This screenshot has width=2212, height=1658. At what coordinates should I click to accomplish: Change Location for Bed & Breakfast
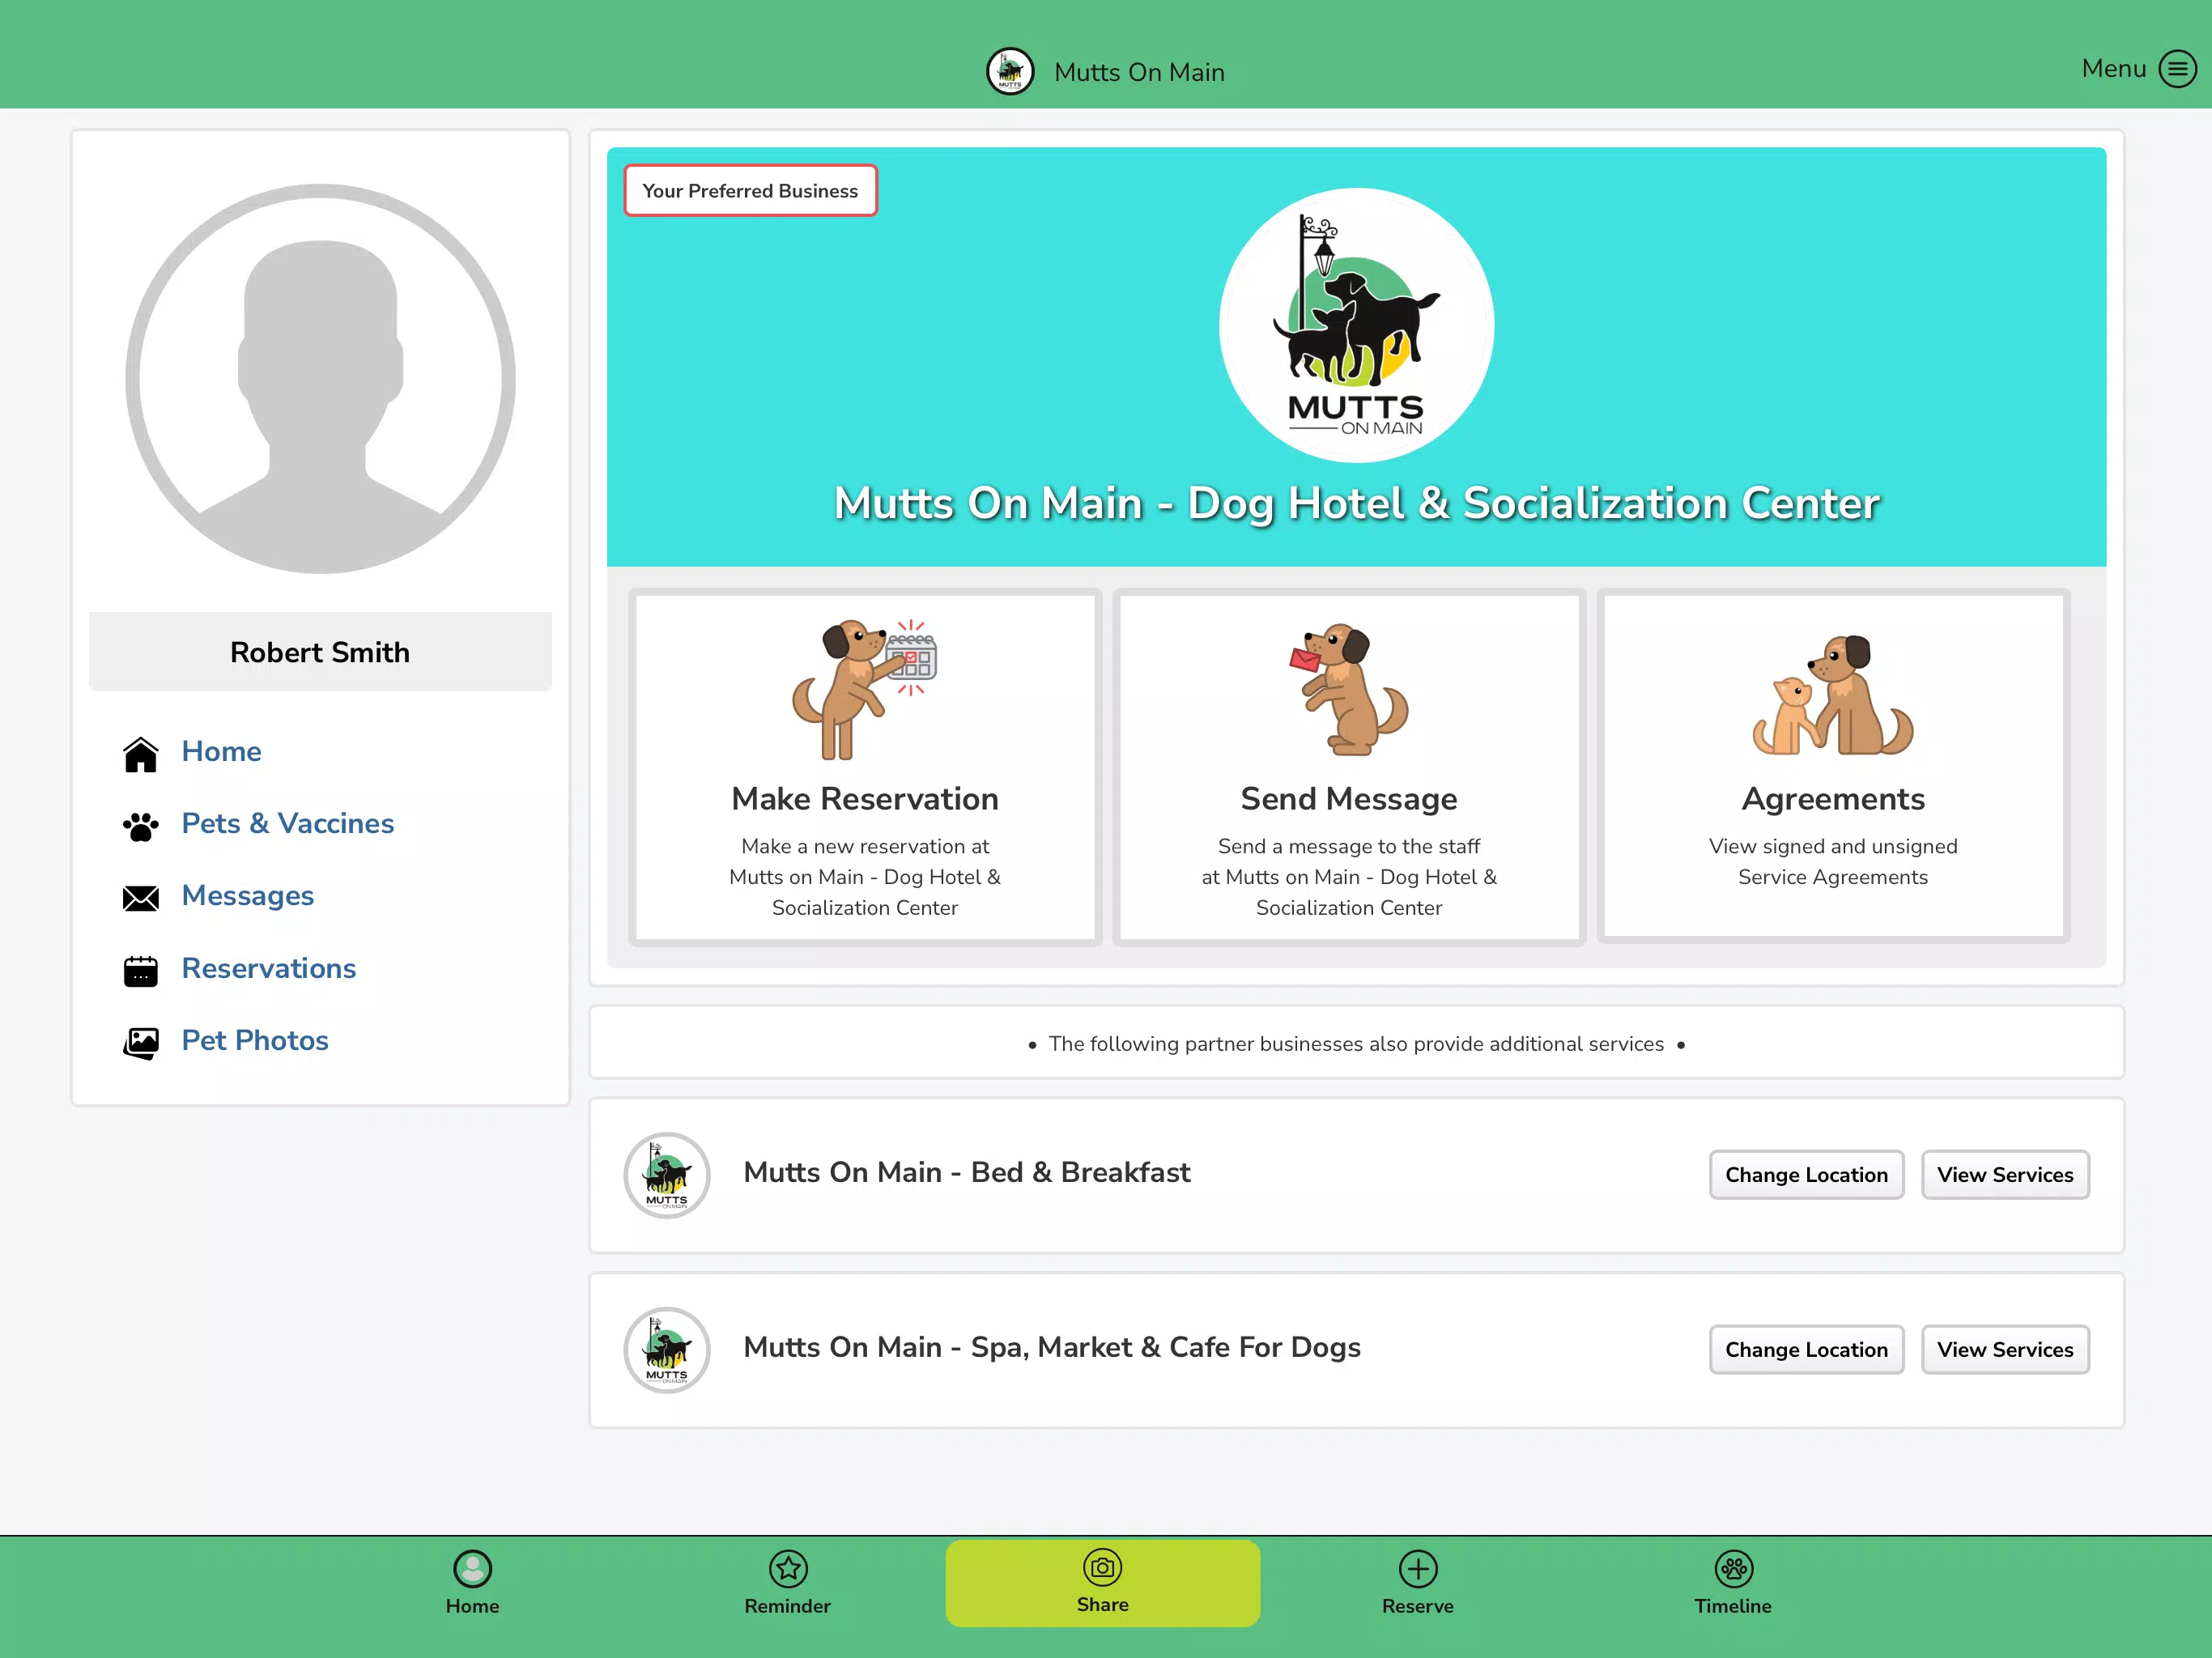tap(1806, 1174)
